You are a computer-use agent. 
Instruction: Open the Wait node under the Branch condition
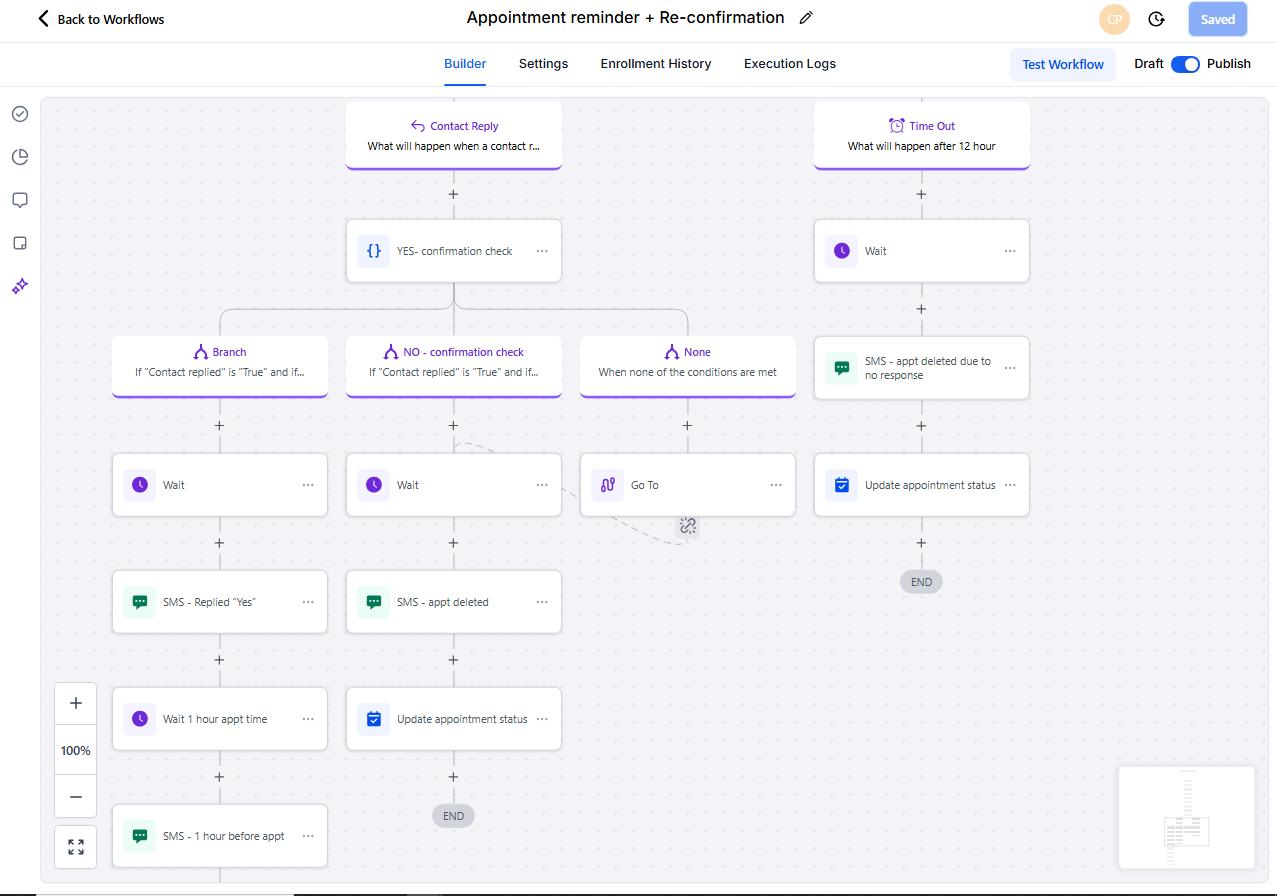220,485
